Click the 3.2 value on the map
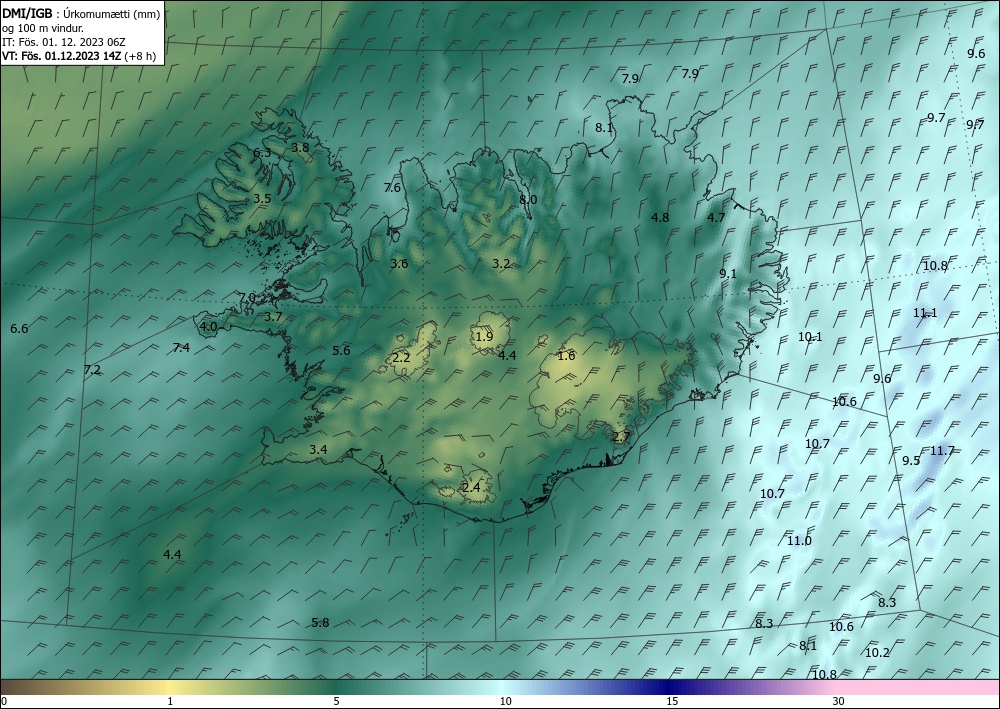Image resolution: width=1000 pixels, height=709 pixels. coord(501,263)
